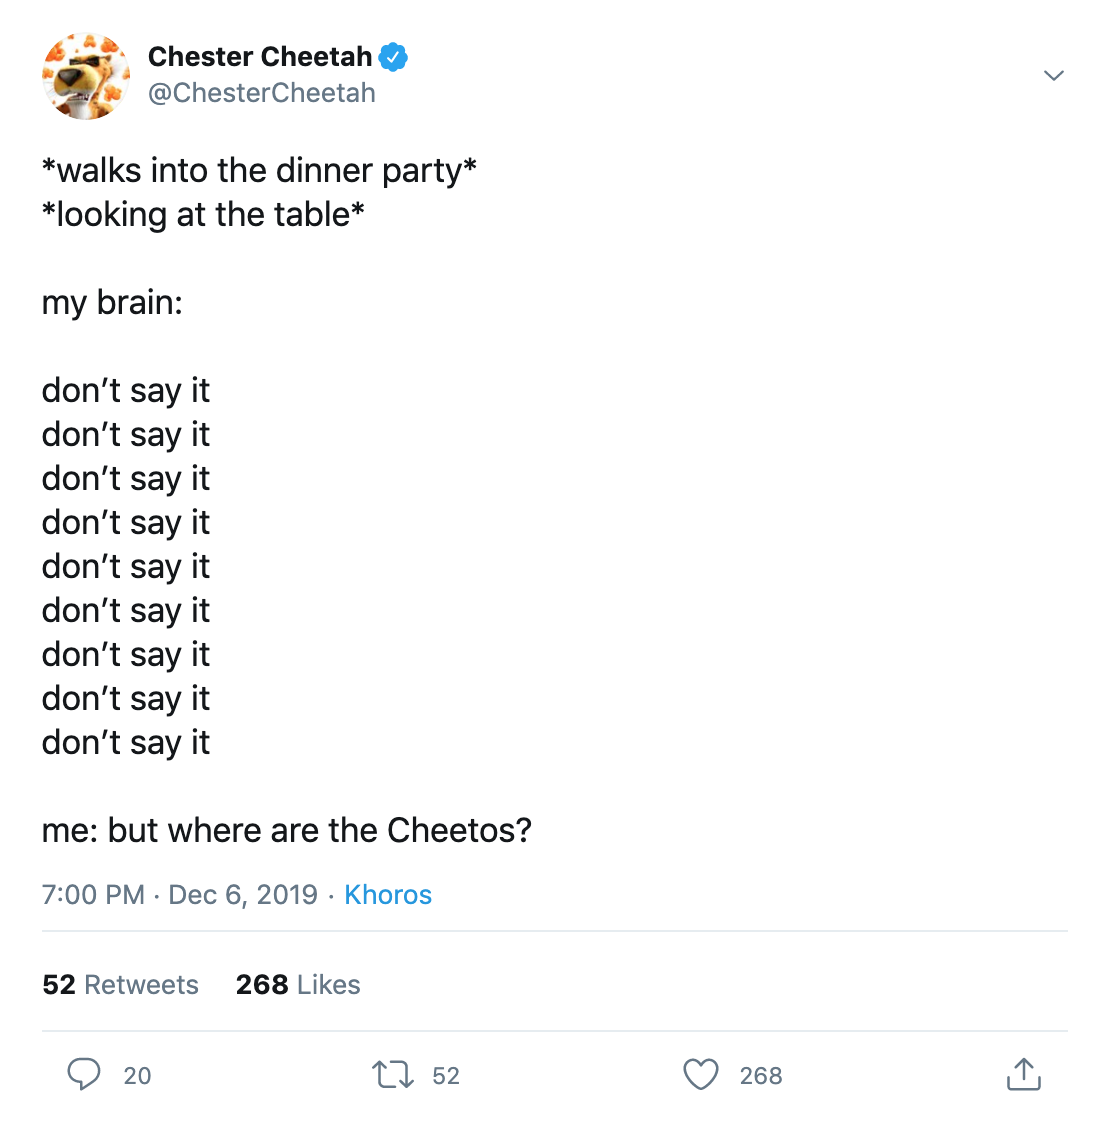Click the line mentioning Cheetos
The width and height of the screenshot is (1096, 1122).
click(x=287, y=830)
